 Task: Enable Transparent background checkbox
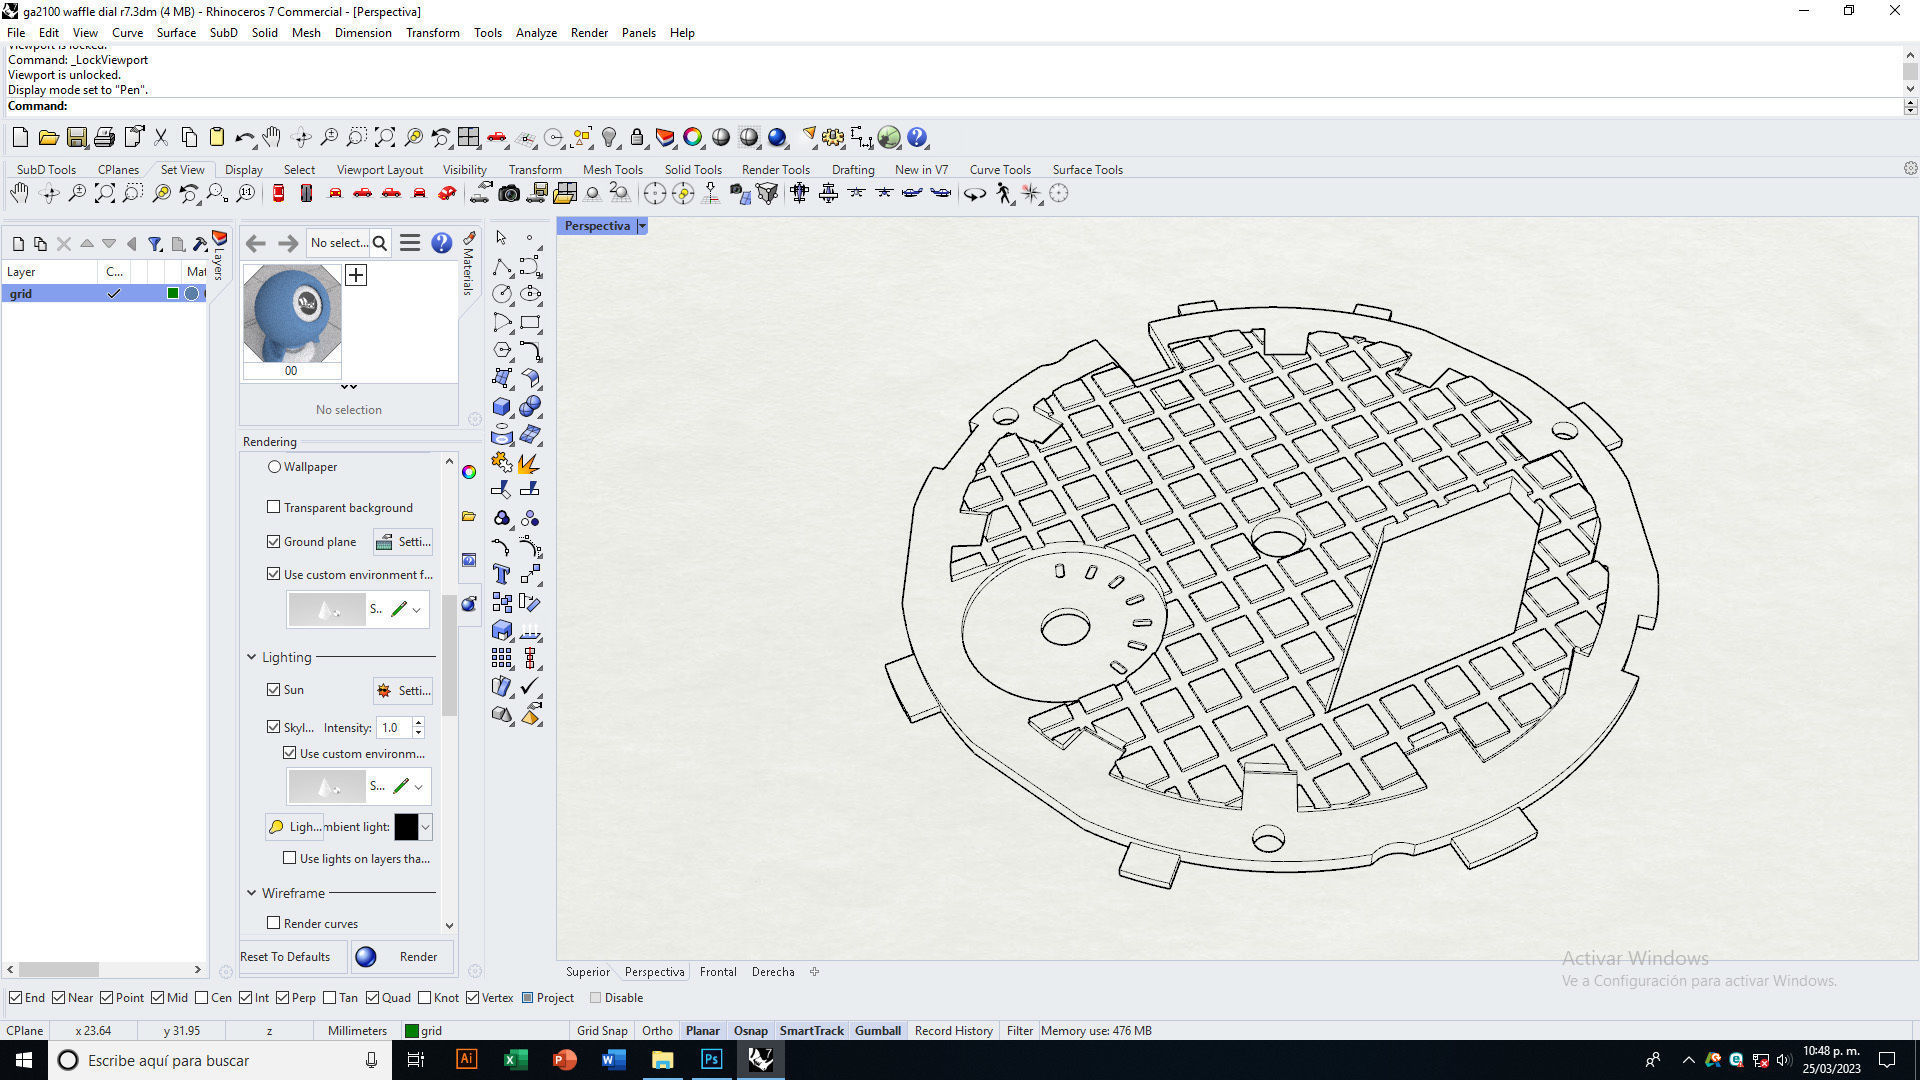(x=273, y=507)
